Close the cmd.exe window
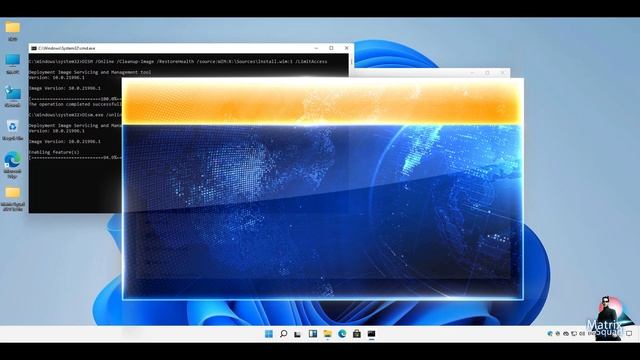 click(x=347, y=48)
